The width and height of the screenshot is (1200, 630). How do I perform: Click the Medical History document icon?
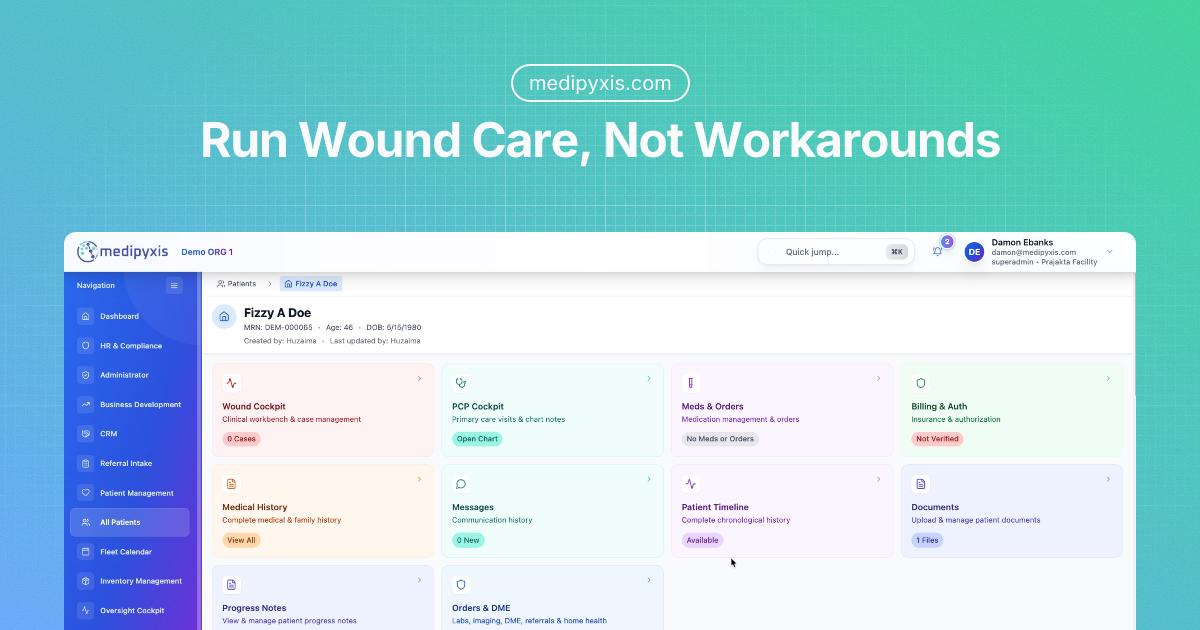click(231, 484)
